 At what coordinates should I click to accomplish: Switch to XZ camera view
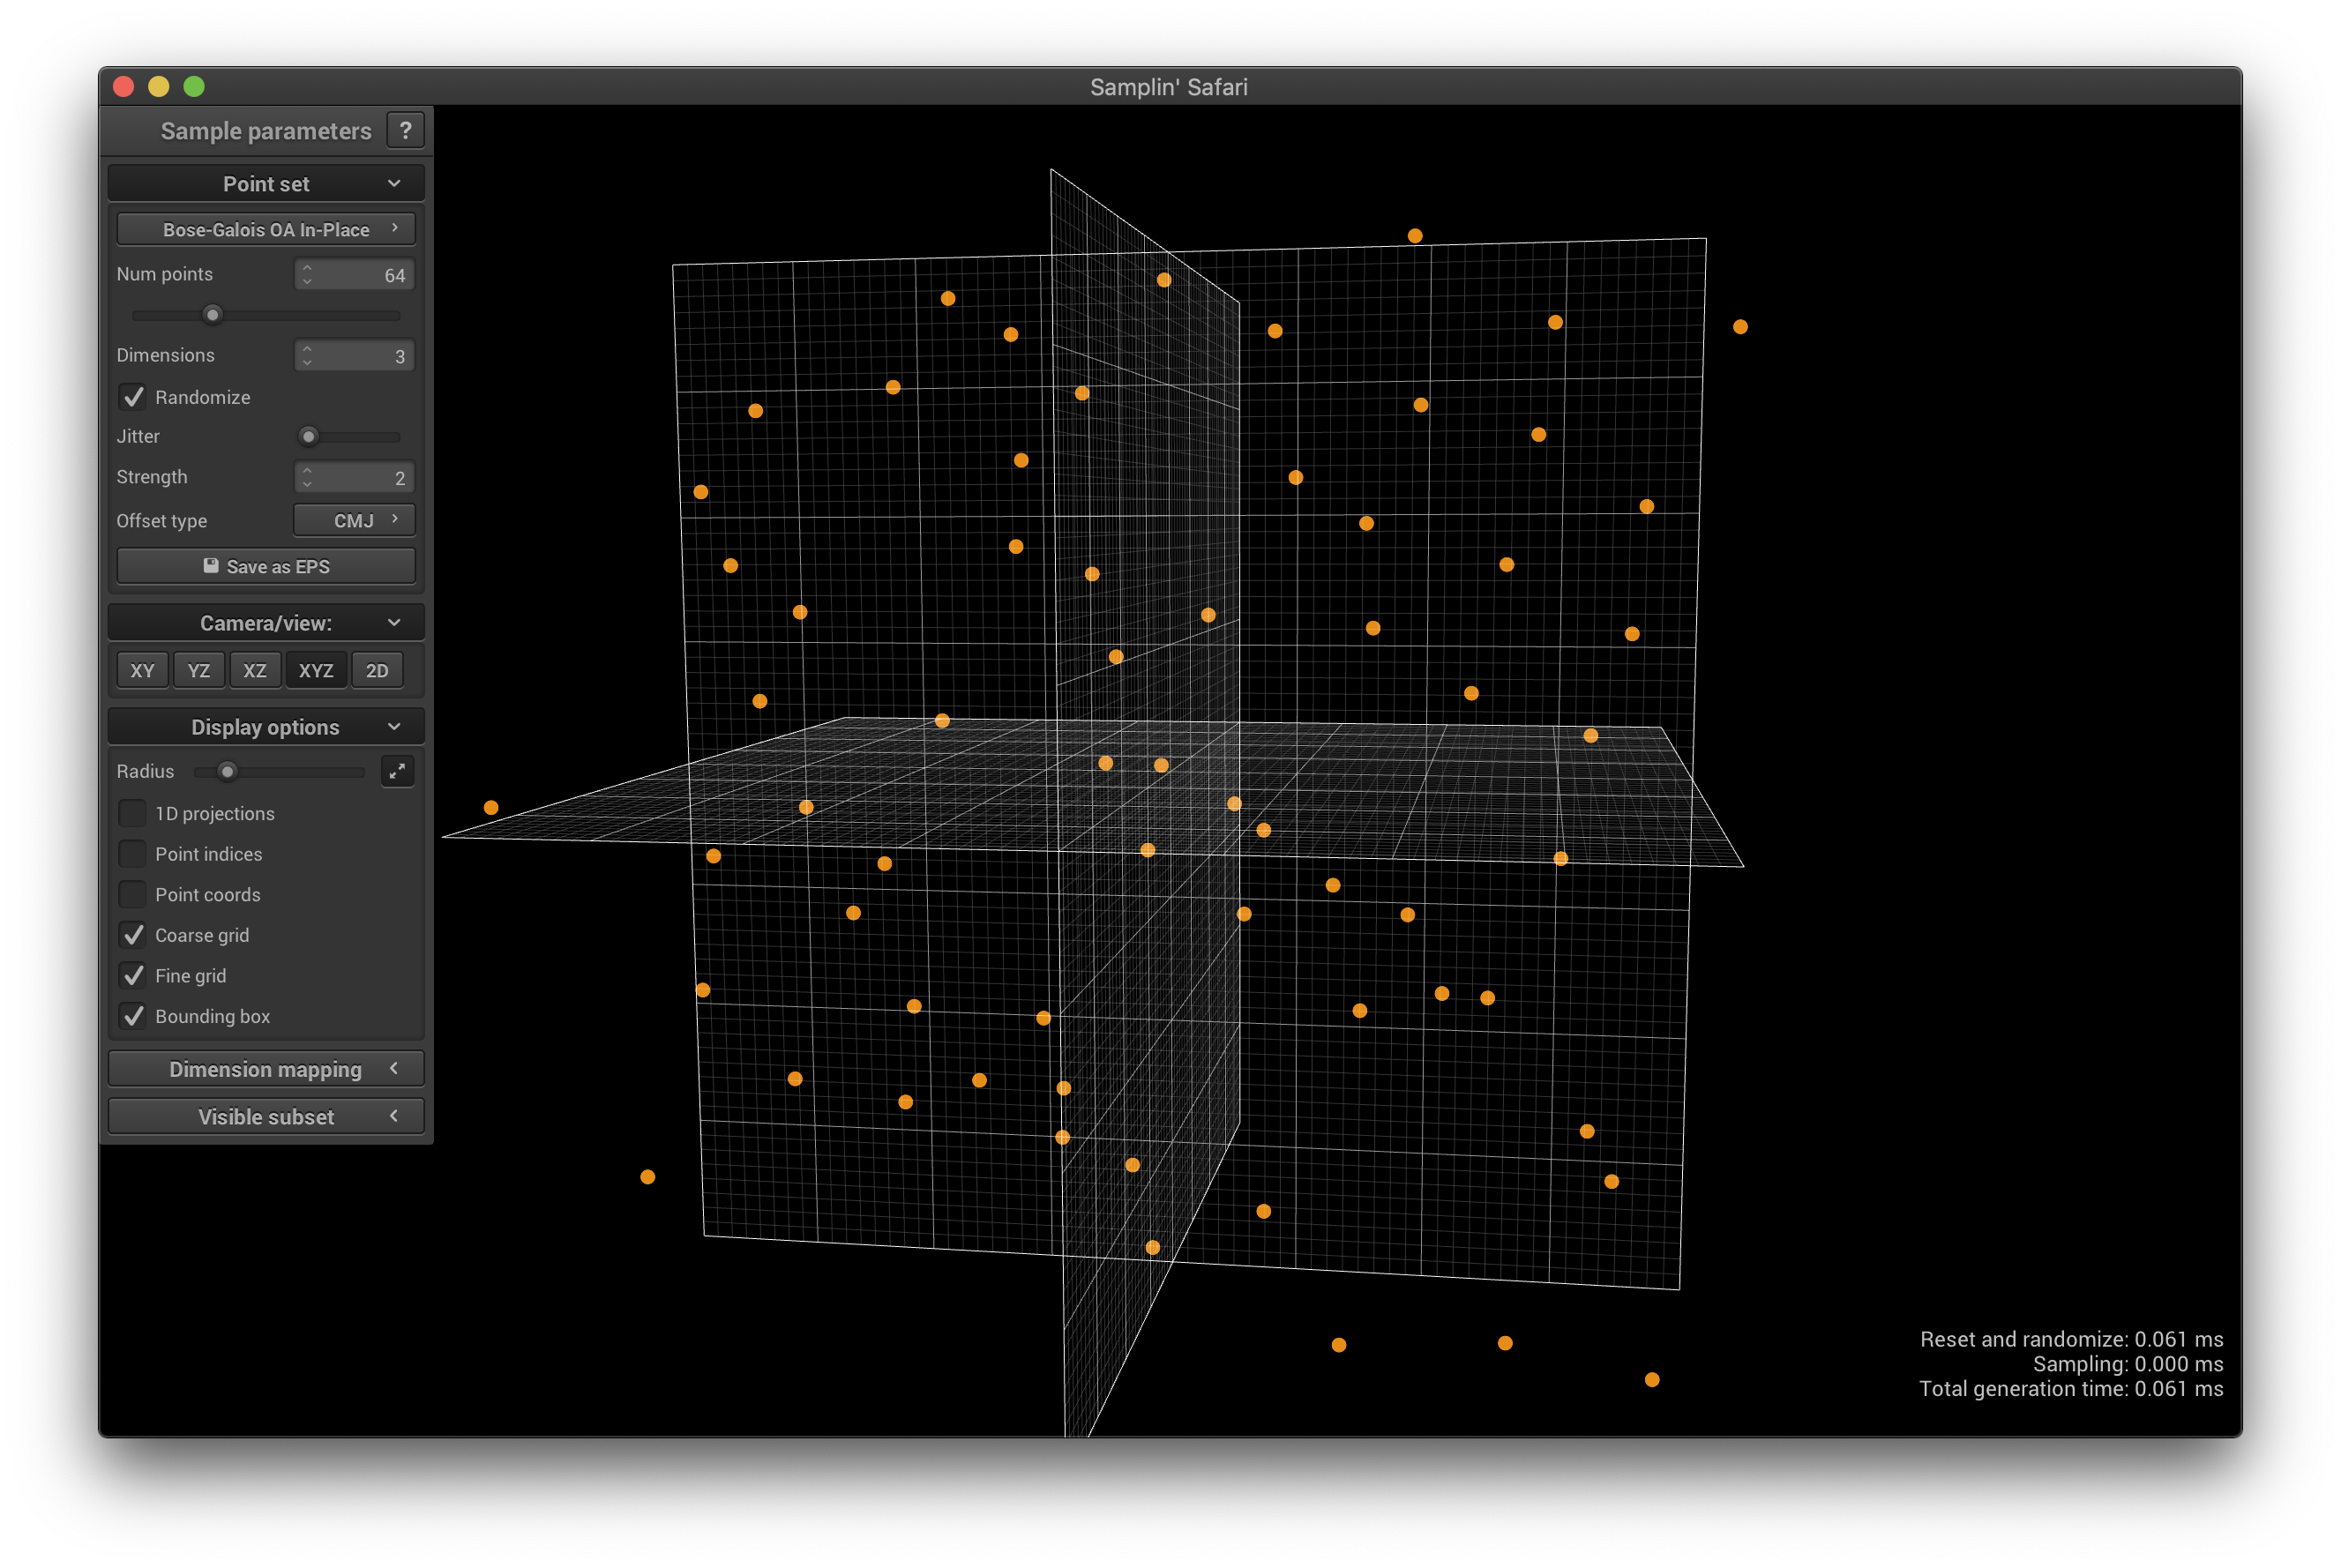[x=254, y=670]
